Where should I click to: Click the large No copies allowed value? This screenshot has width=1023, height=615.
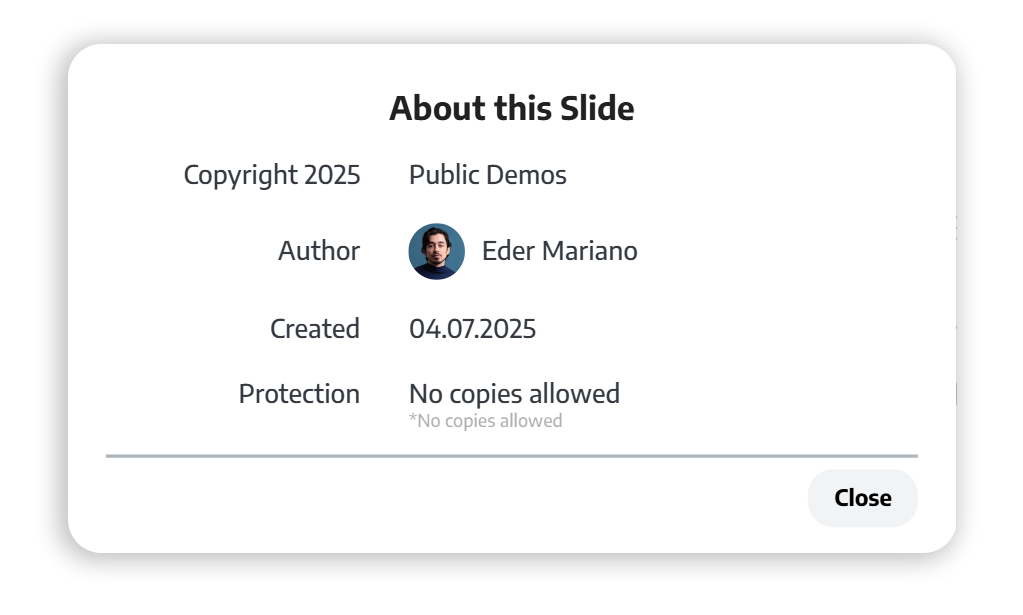[514, 394]
